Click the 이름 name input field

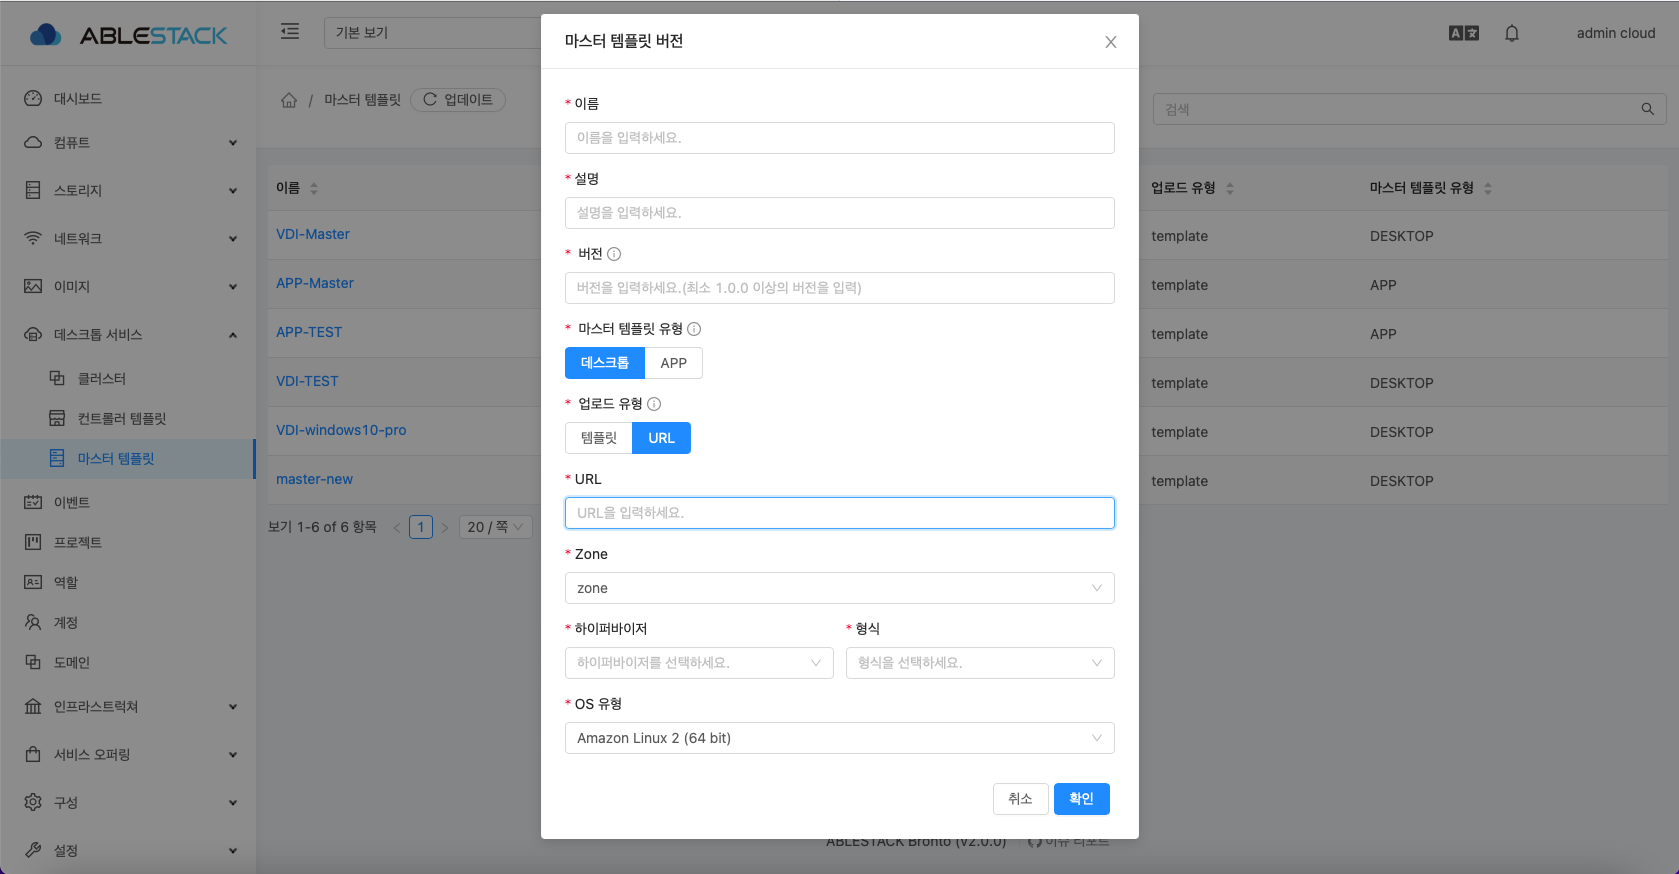(839, 138)
